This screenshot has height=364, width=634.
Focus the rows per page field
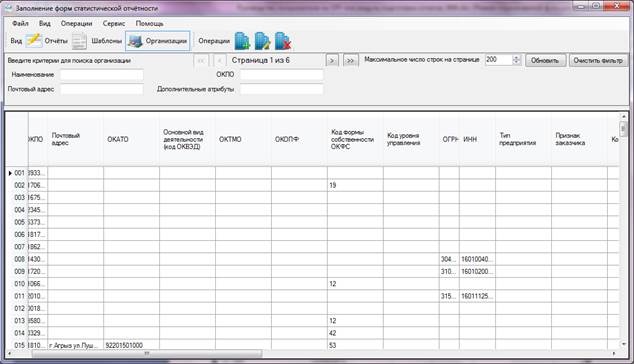tap(498, 60)
